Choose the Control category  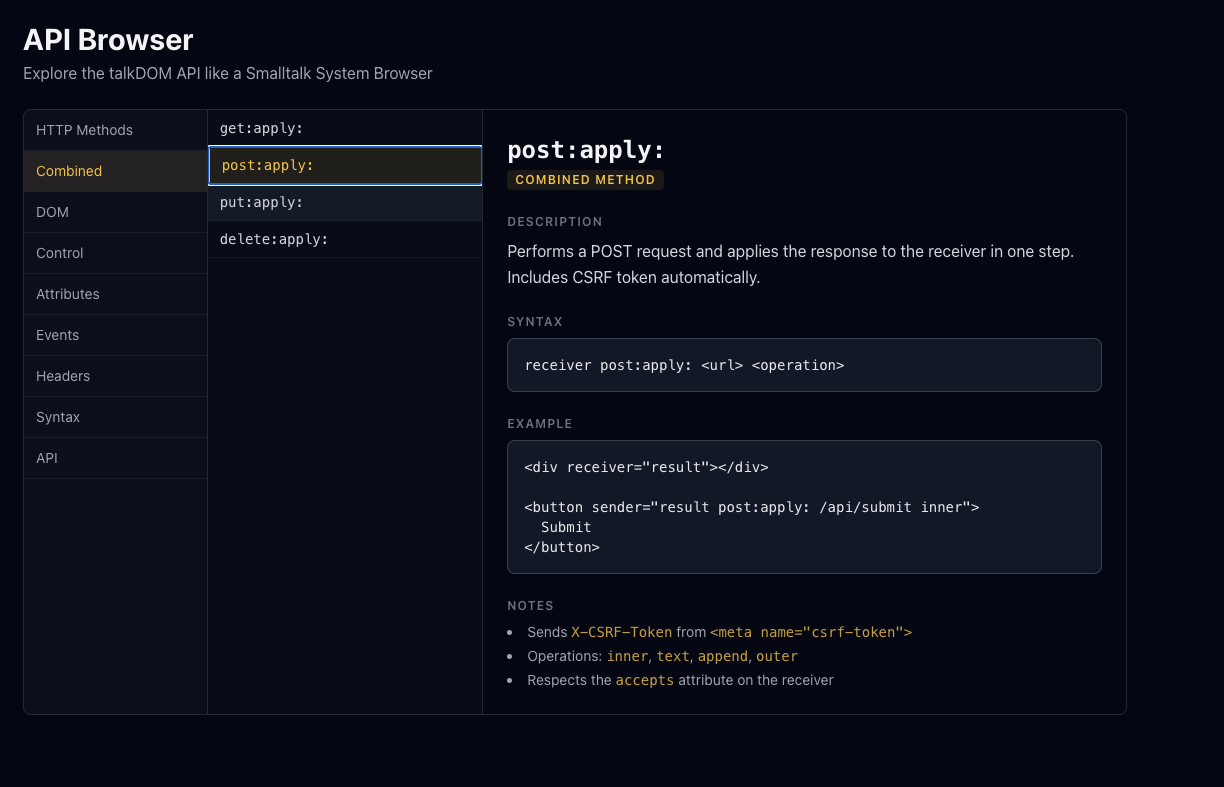click(115, 253)
